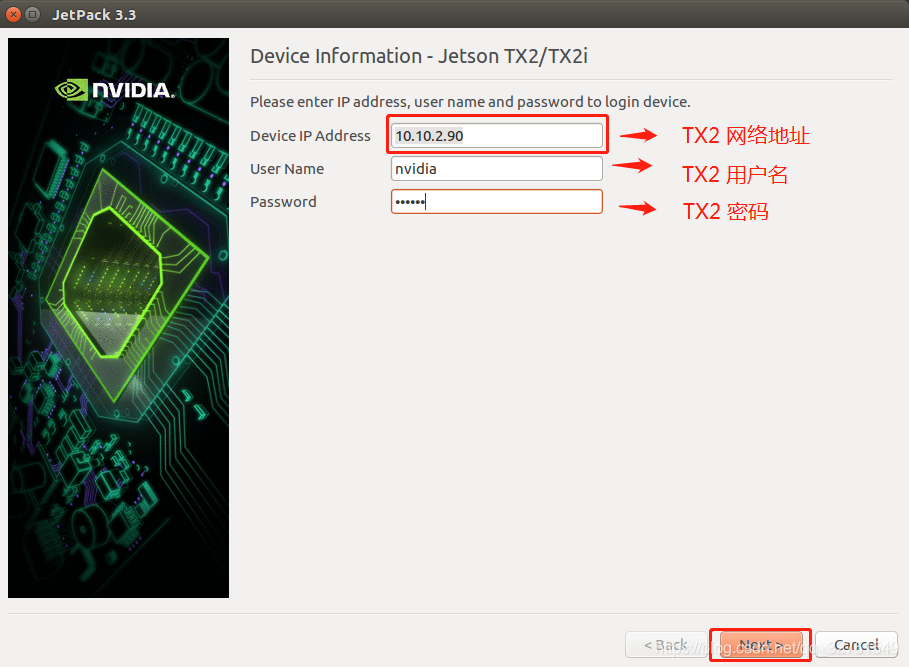Screen dimensions: 909x667
Task: Go back with the Back button
Action: pyautogui.click(x=666, y=645)
